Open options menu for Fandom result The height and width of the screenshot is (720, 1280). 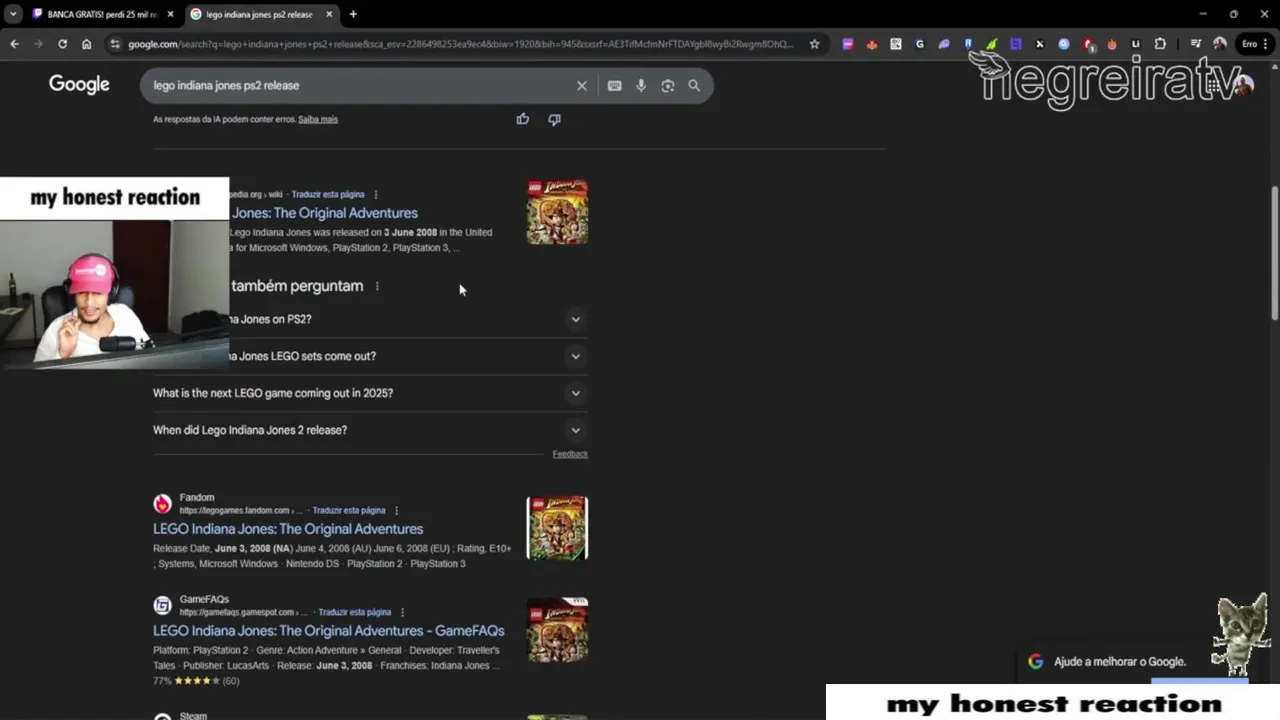coord(396,510)
